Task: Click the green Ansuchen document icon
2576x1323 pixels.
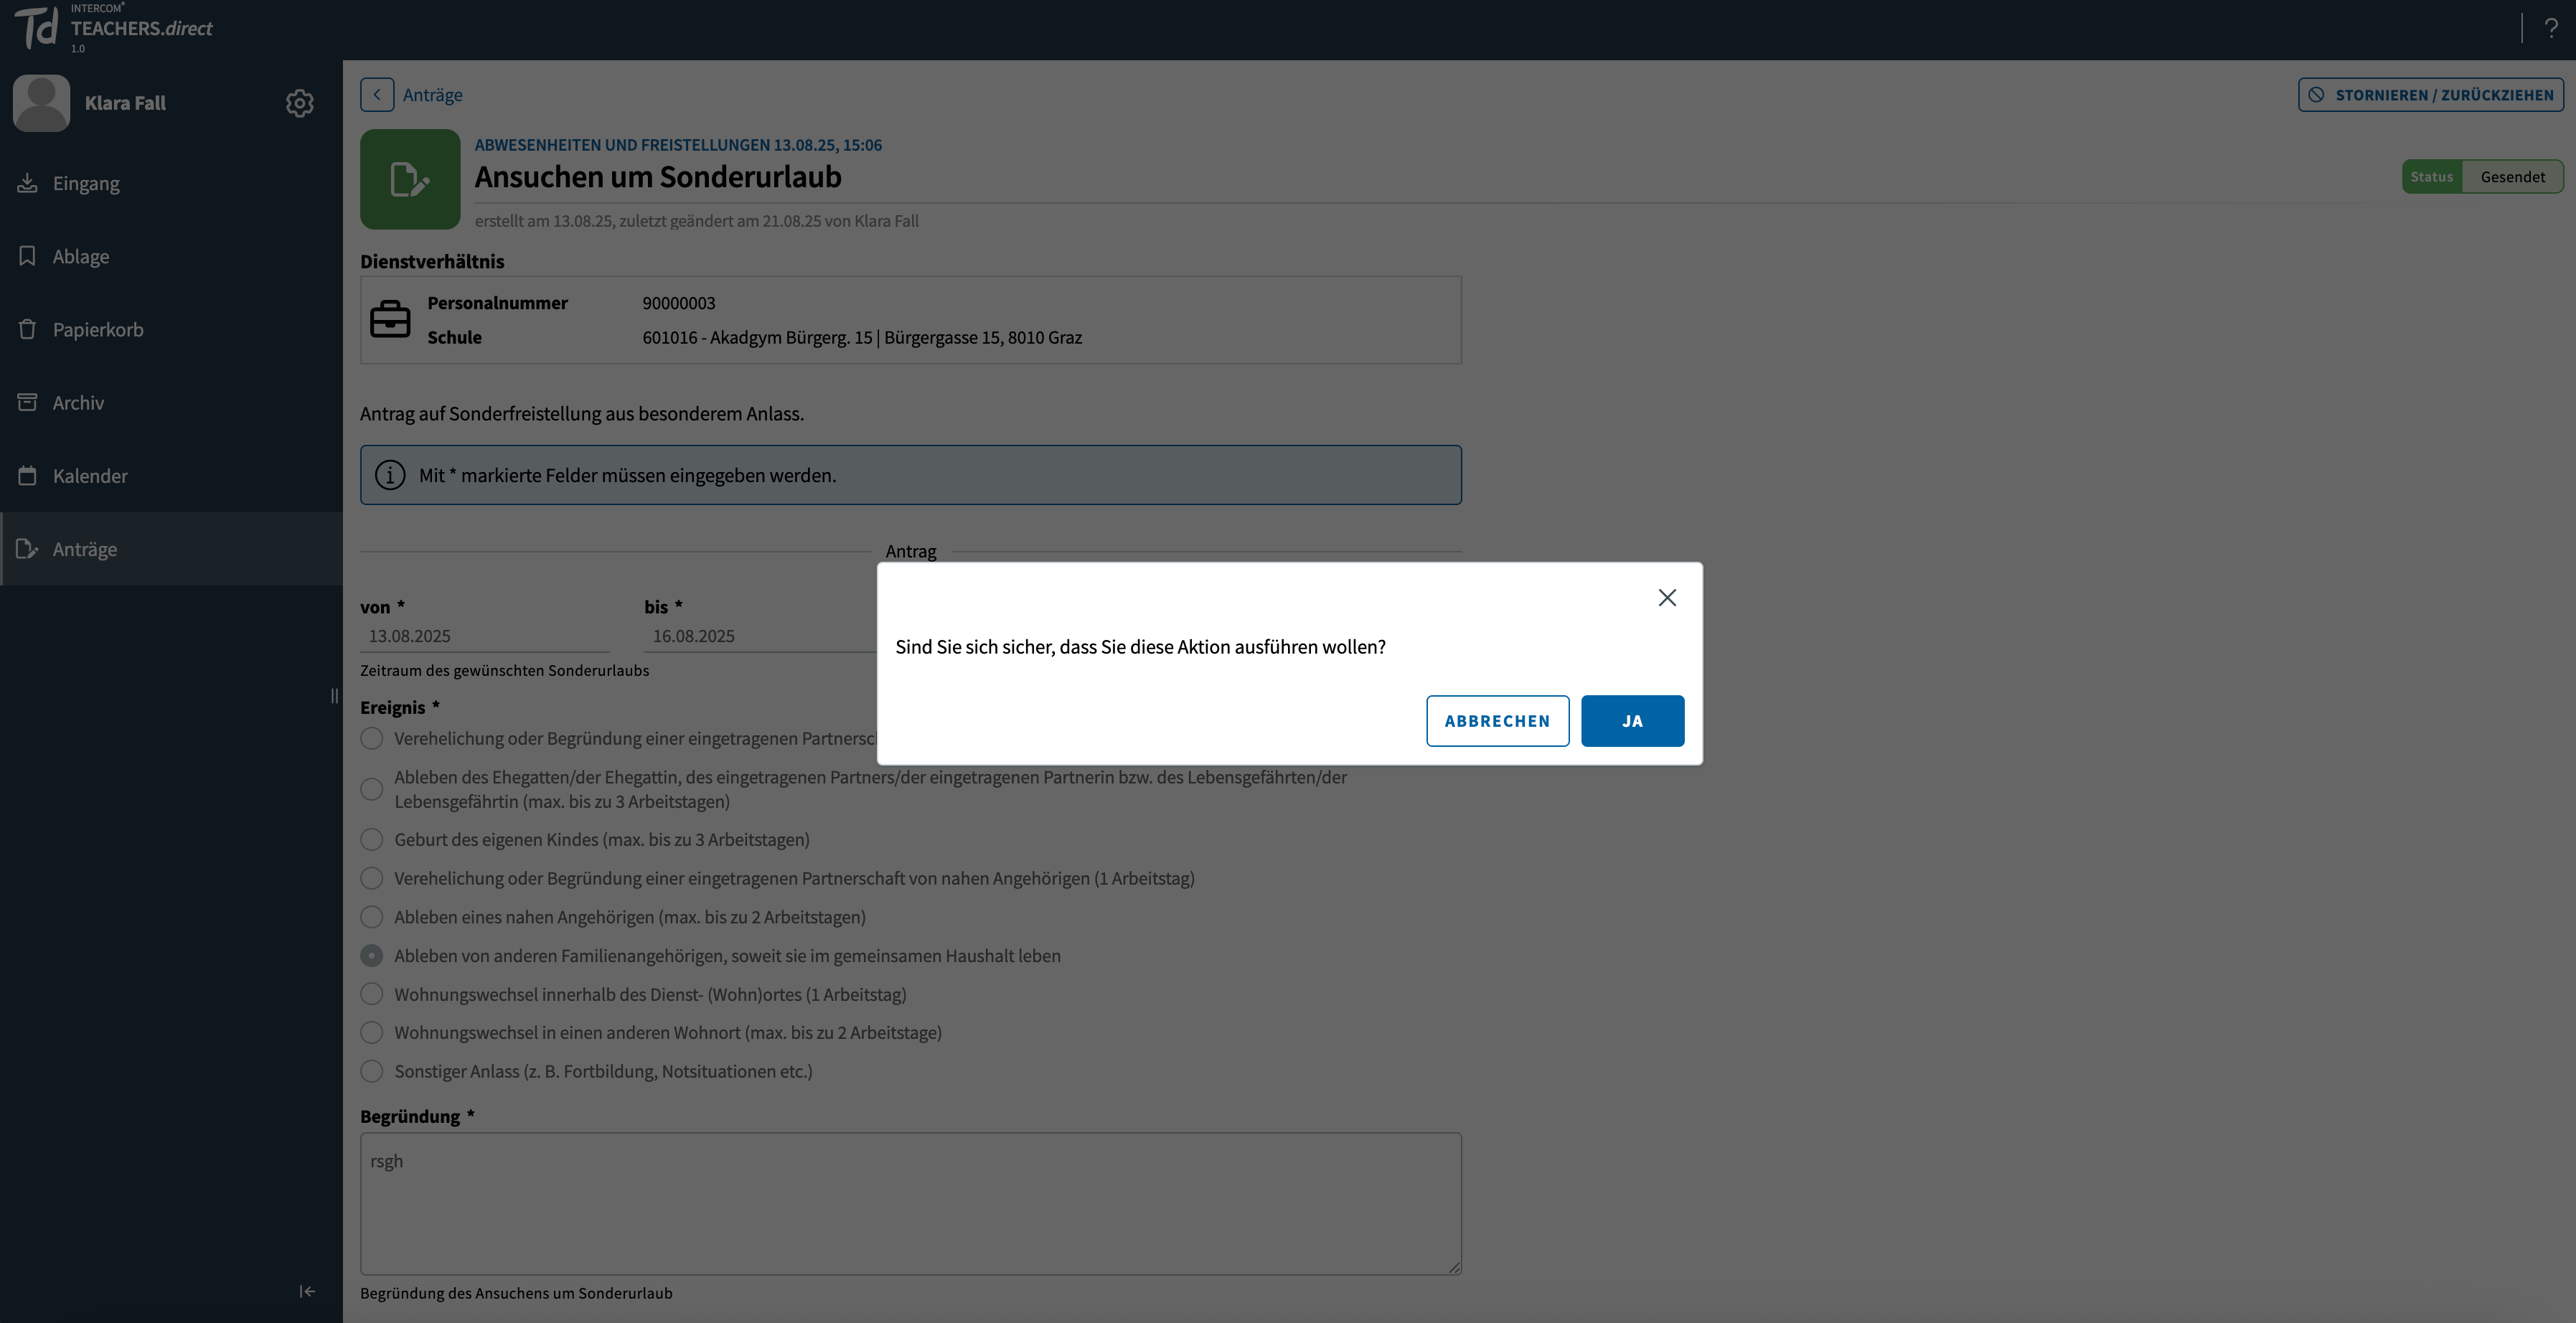Action: (410, 179)
